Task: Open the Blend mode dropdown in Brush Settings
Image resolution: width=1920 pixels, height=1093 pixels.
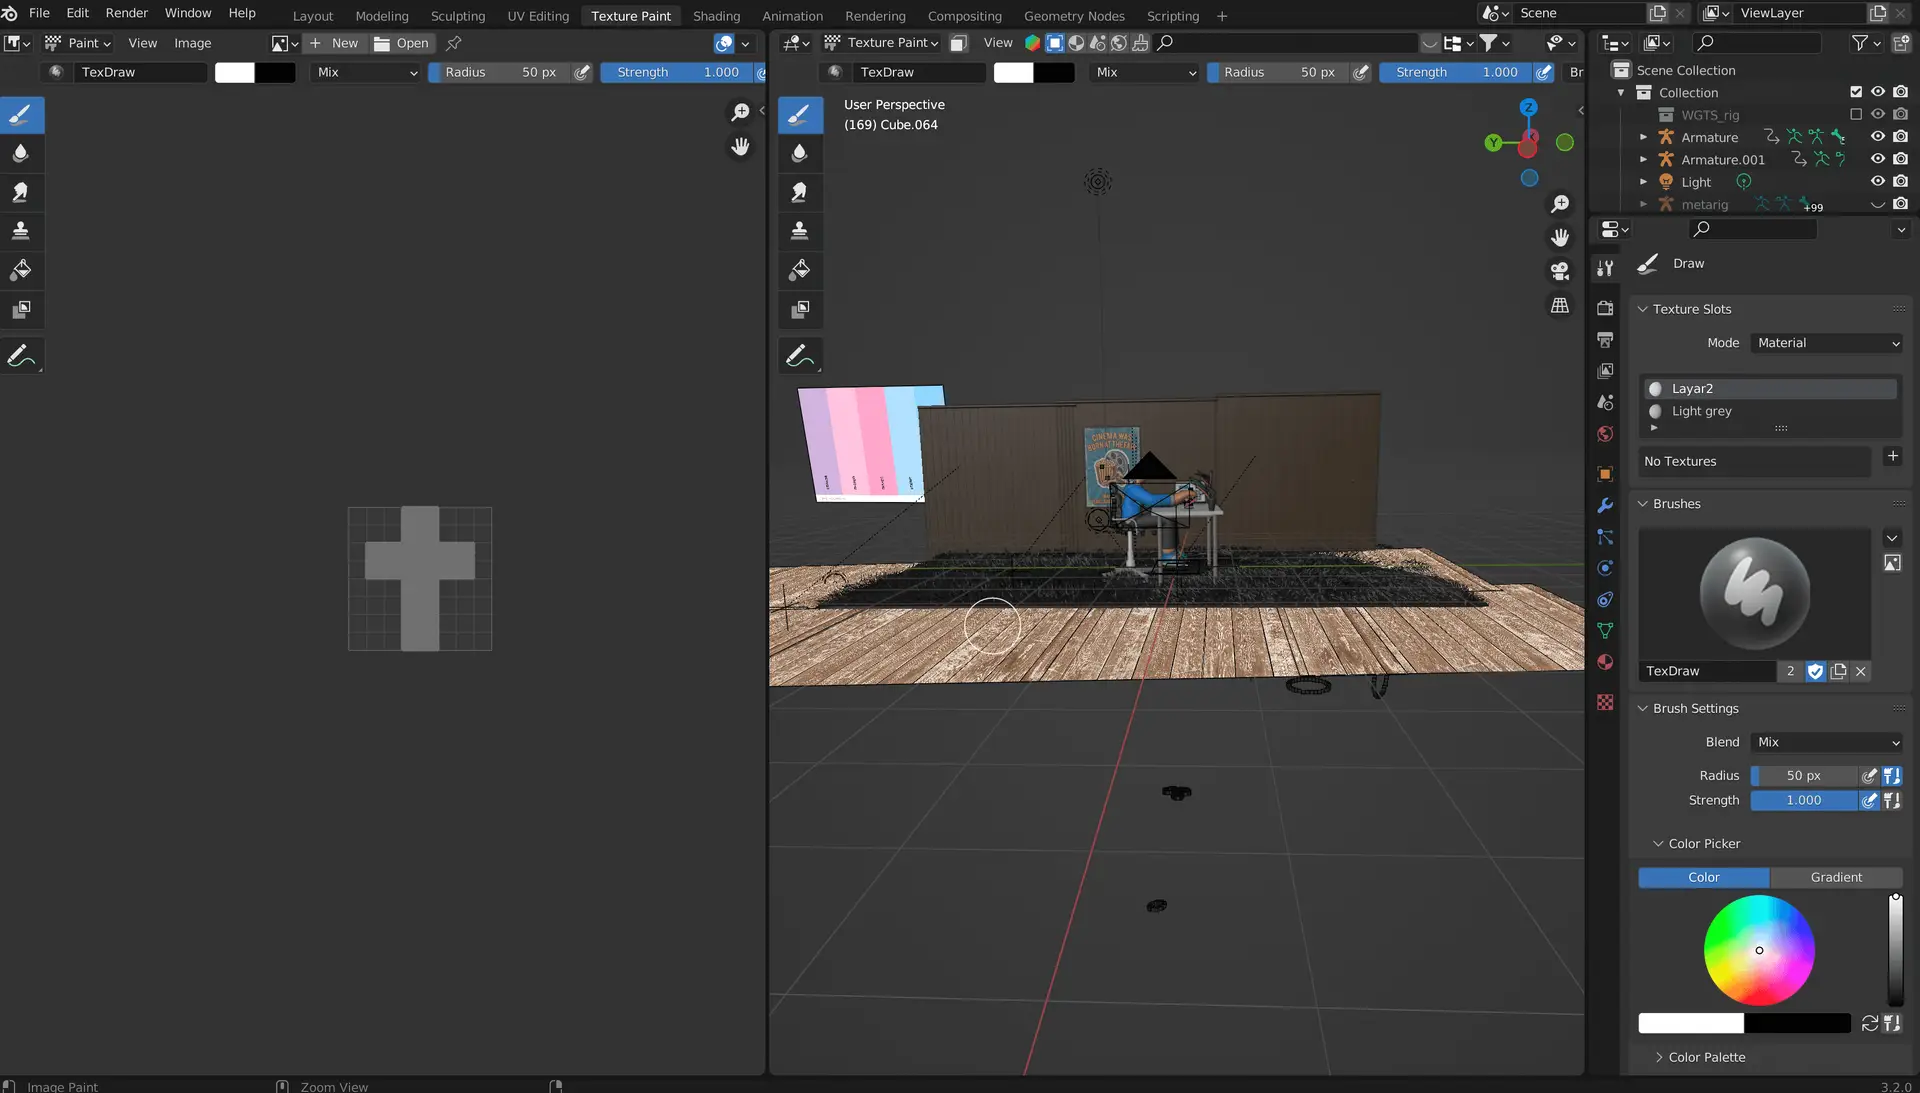Action: click(x=1826, y=742)
